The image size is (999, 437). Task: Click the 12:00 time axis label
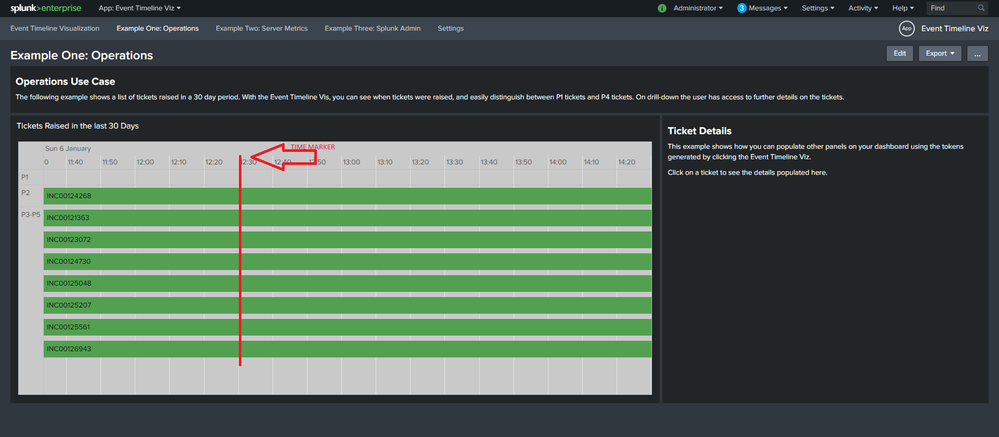pyautogui.click(x=145, y=162)
